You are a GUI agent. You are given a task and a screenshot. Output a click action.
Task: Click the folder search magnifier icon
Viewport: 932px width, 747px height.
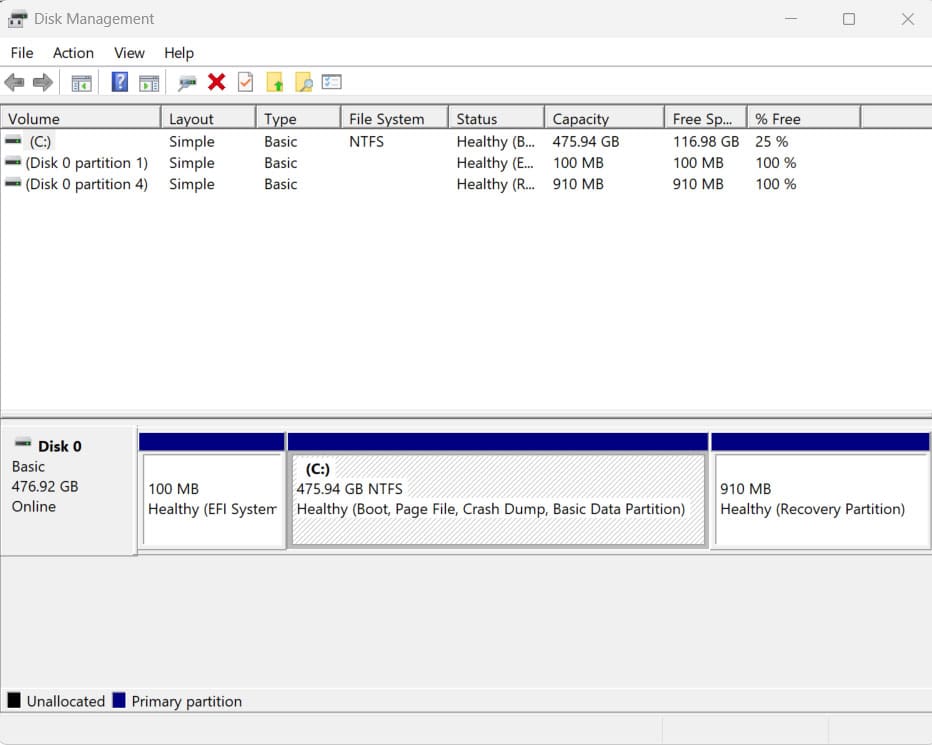click(x=304, y=82)
